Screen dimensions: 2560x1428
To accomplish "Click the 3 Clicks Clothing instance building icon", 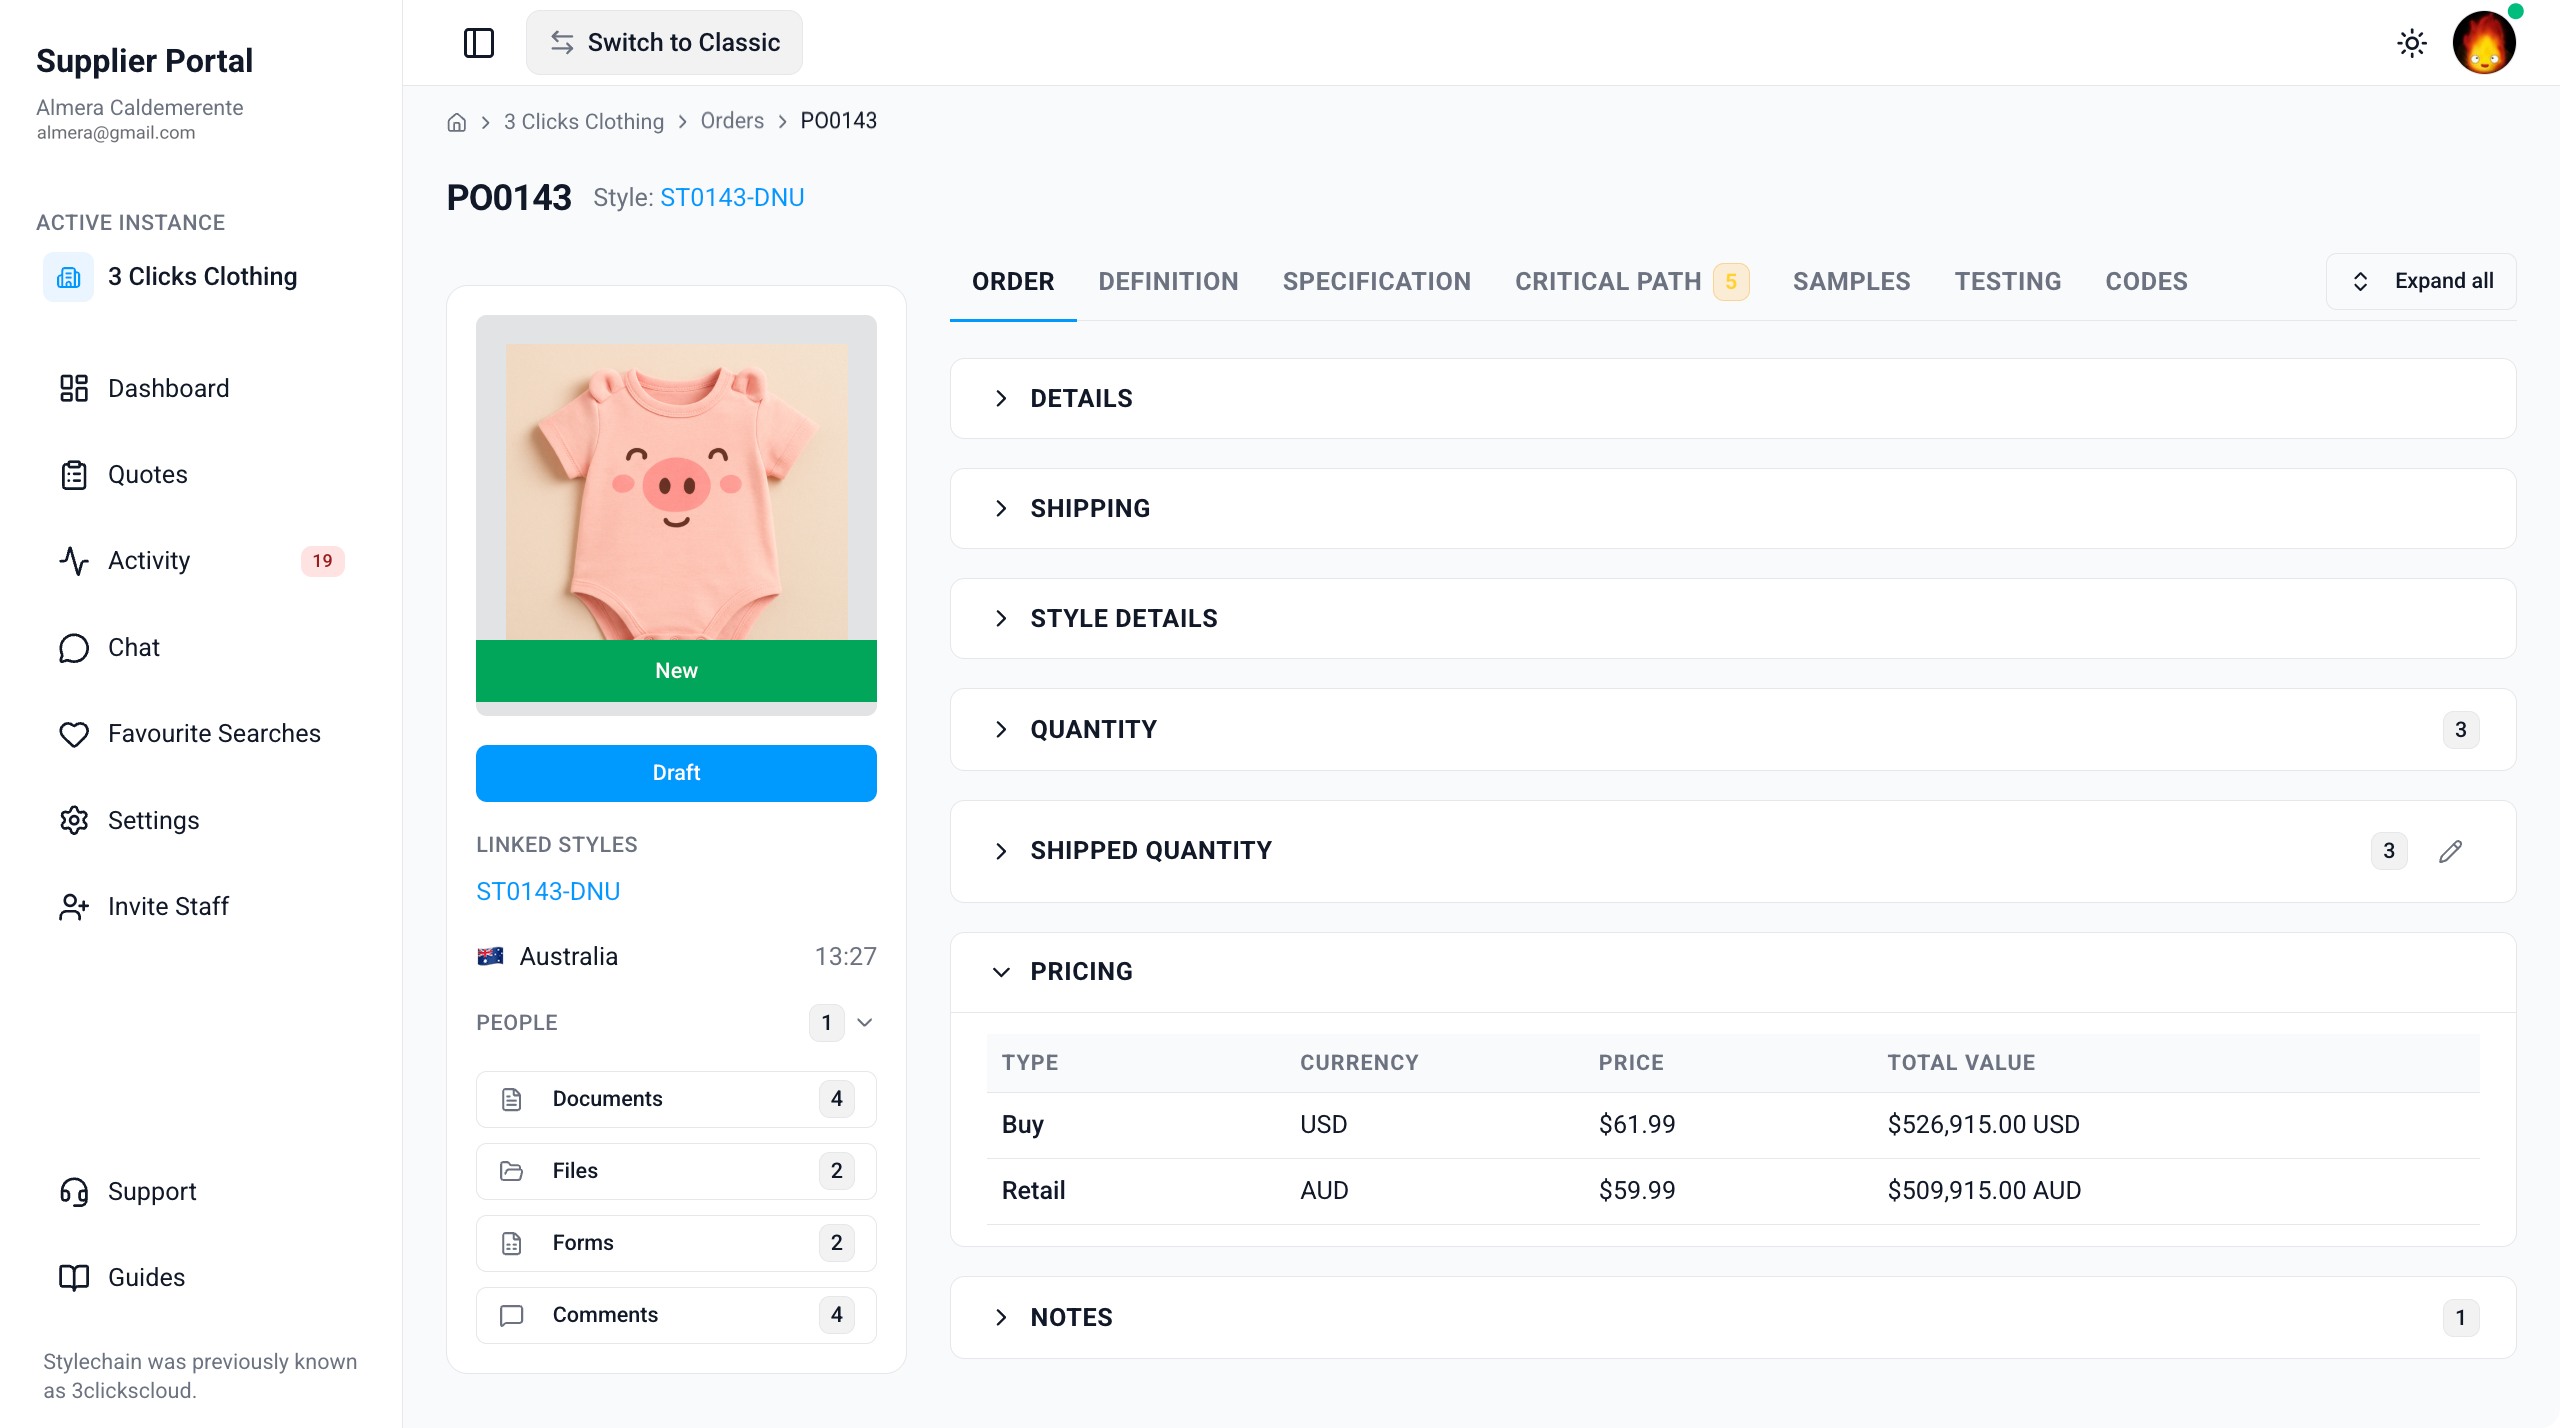I will coord(69,277).
